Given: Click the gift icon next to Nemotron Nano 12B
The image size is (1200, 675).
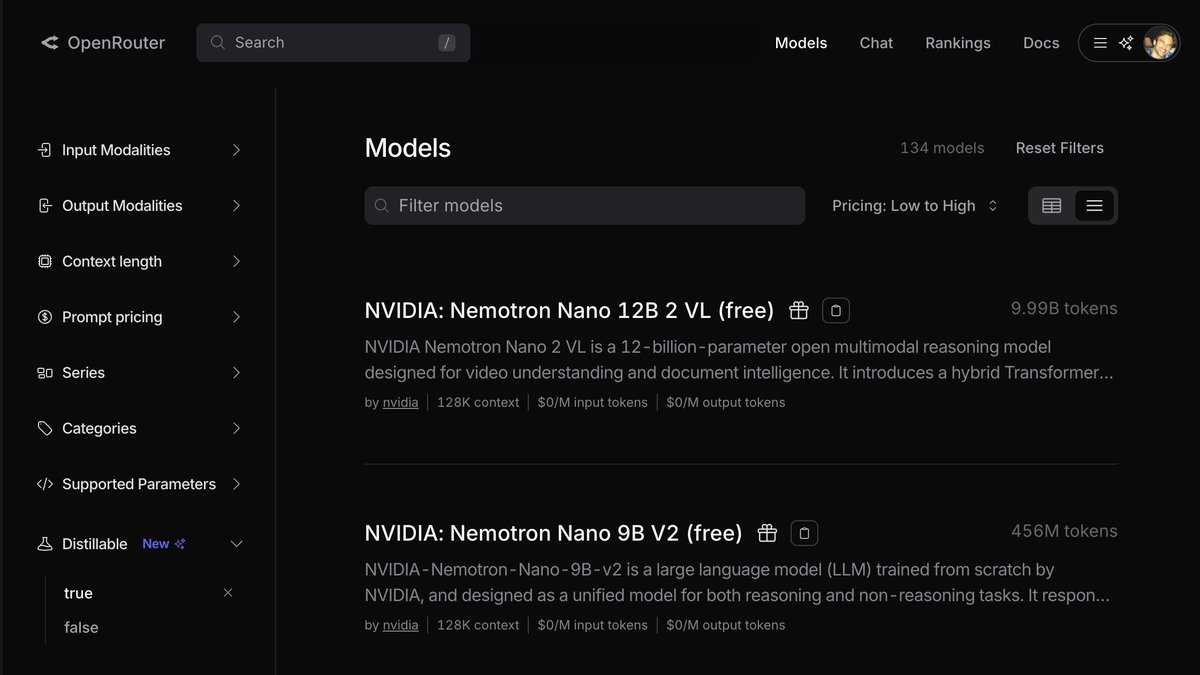Looking at the screenshot, I should 798,310.
